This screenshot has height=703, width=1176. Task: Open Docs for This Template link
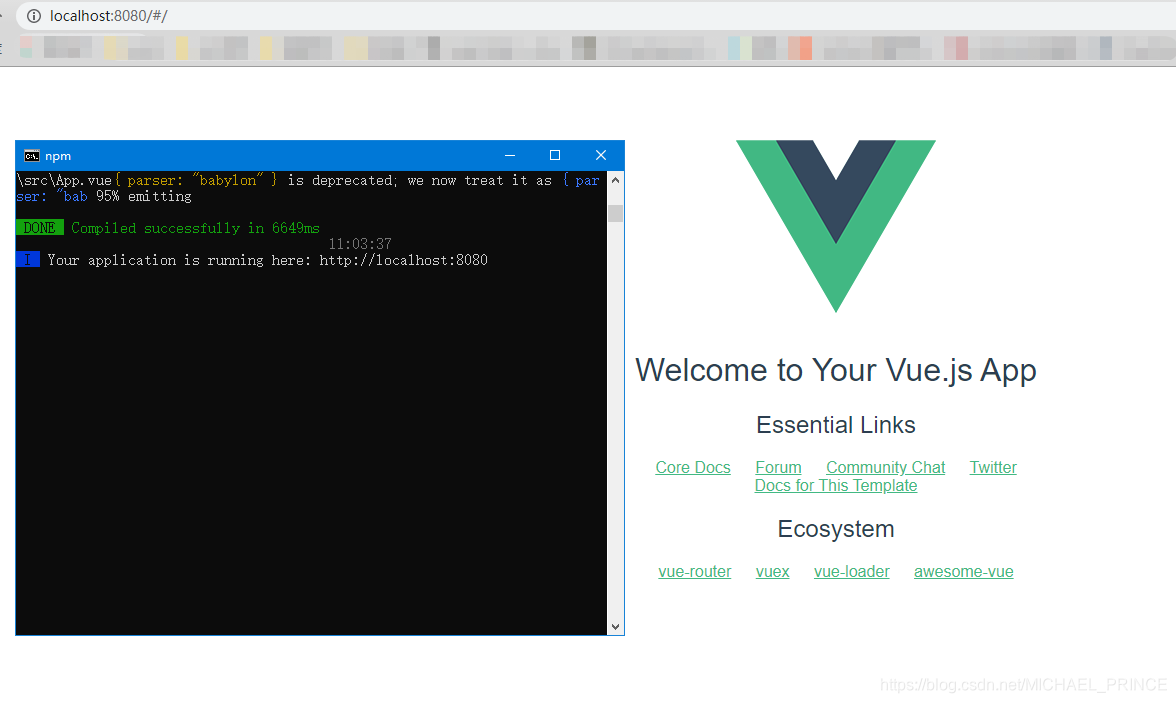(836, 485)
